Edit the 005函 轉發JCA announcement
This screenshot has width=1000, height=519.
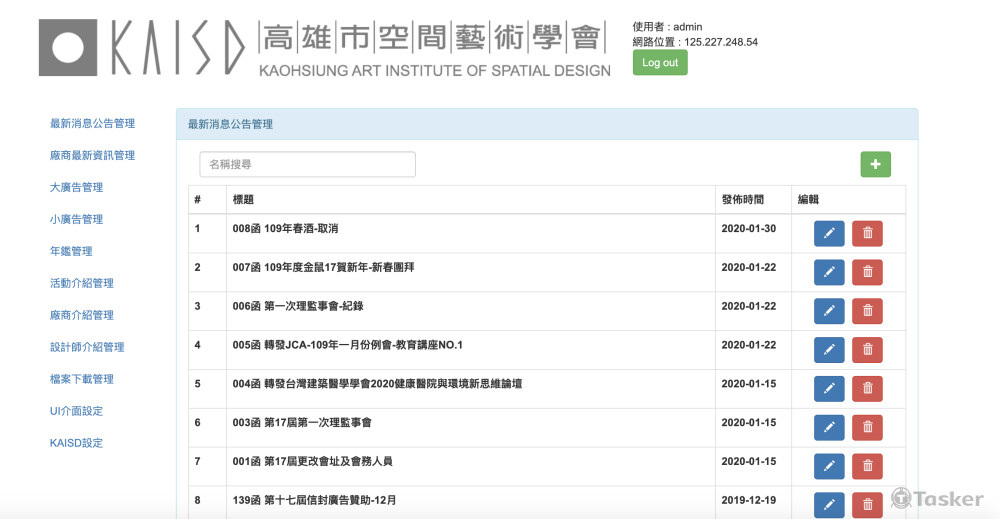coord(829,350)
